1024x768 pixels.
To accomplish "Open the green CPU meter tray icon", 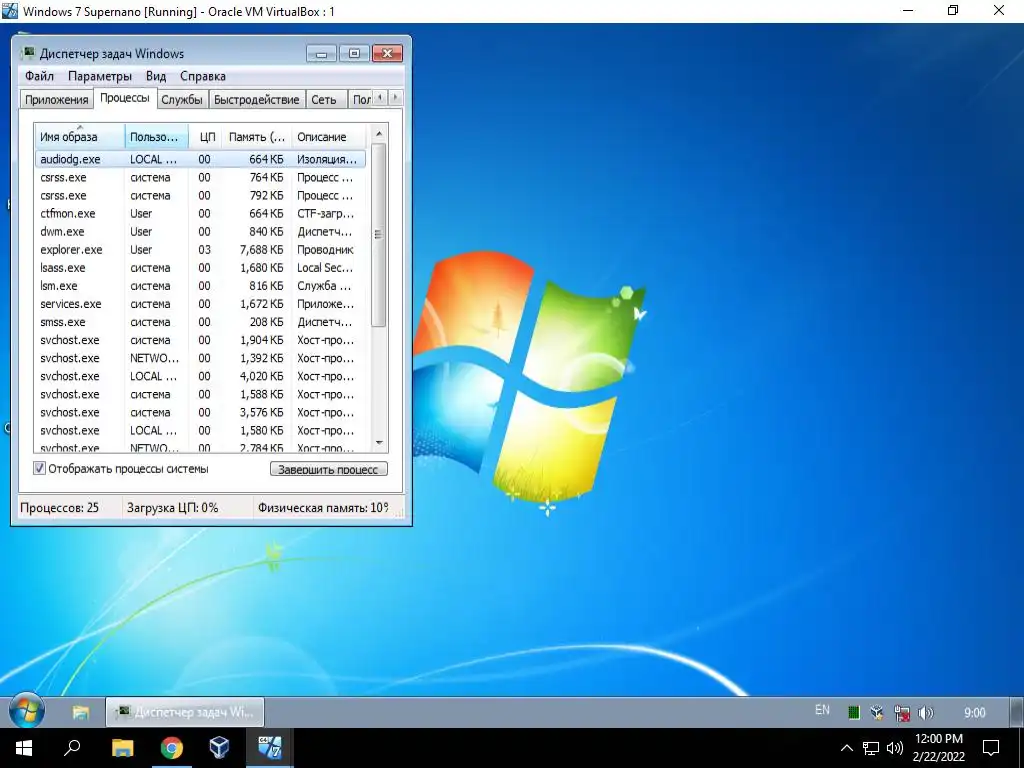I will (x=853, y=712).
